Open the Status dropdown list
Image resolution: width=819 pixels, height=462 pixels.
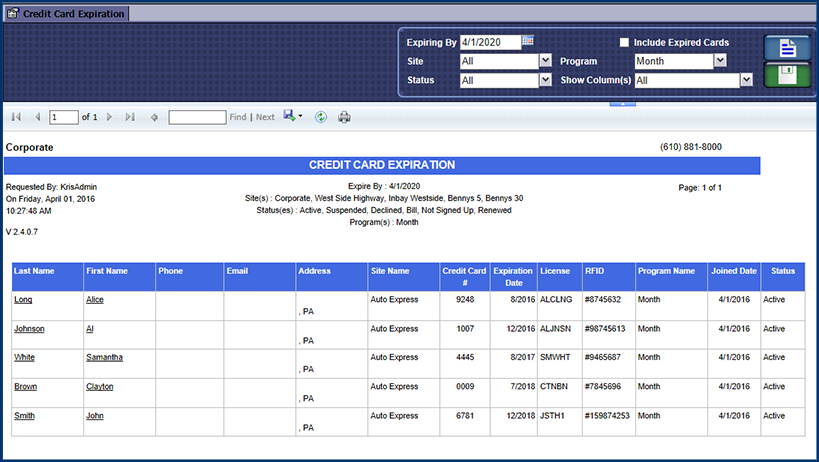tap(545, 80)
